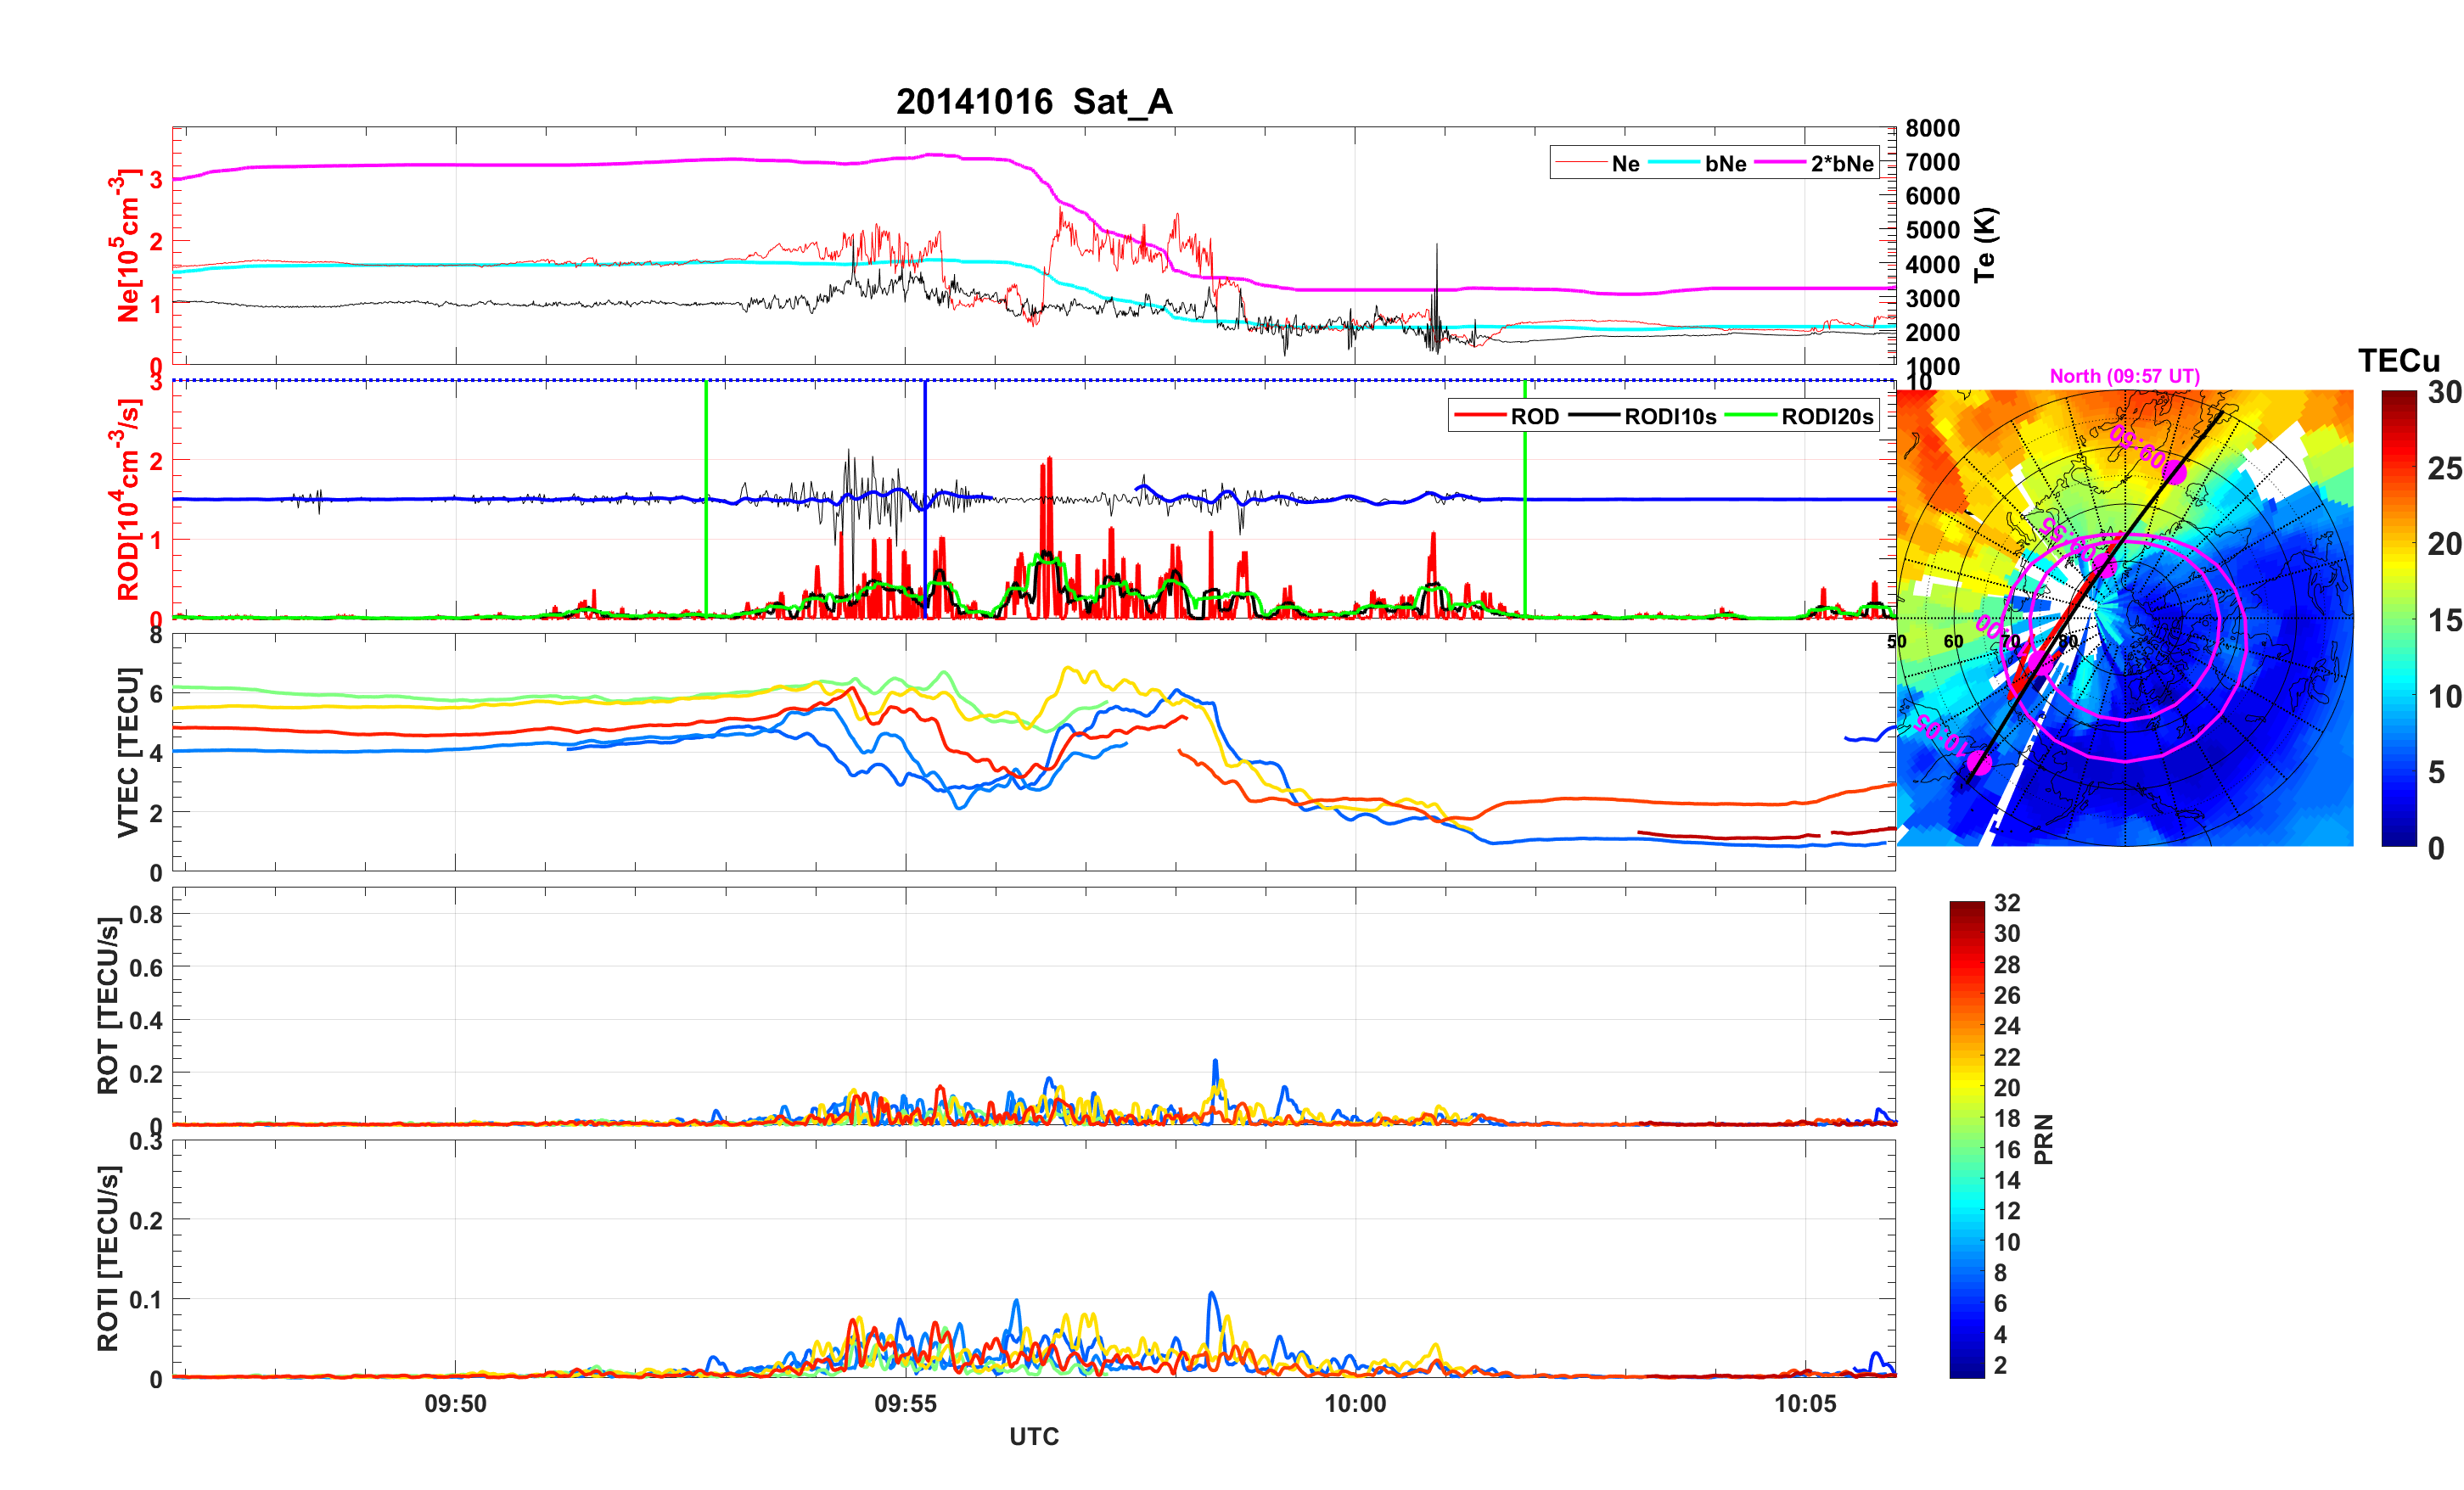Click the VTEC [TECU] y-axis label

[x=127, y=752]
